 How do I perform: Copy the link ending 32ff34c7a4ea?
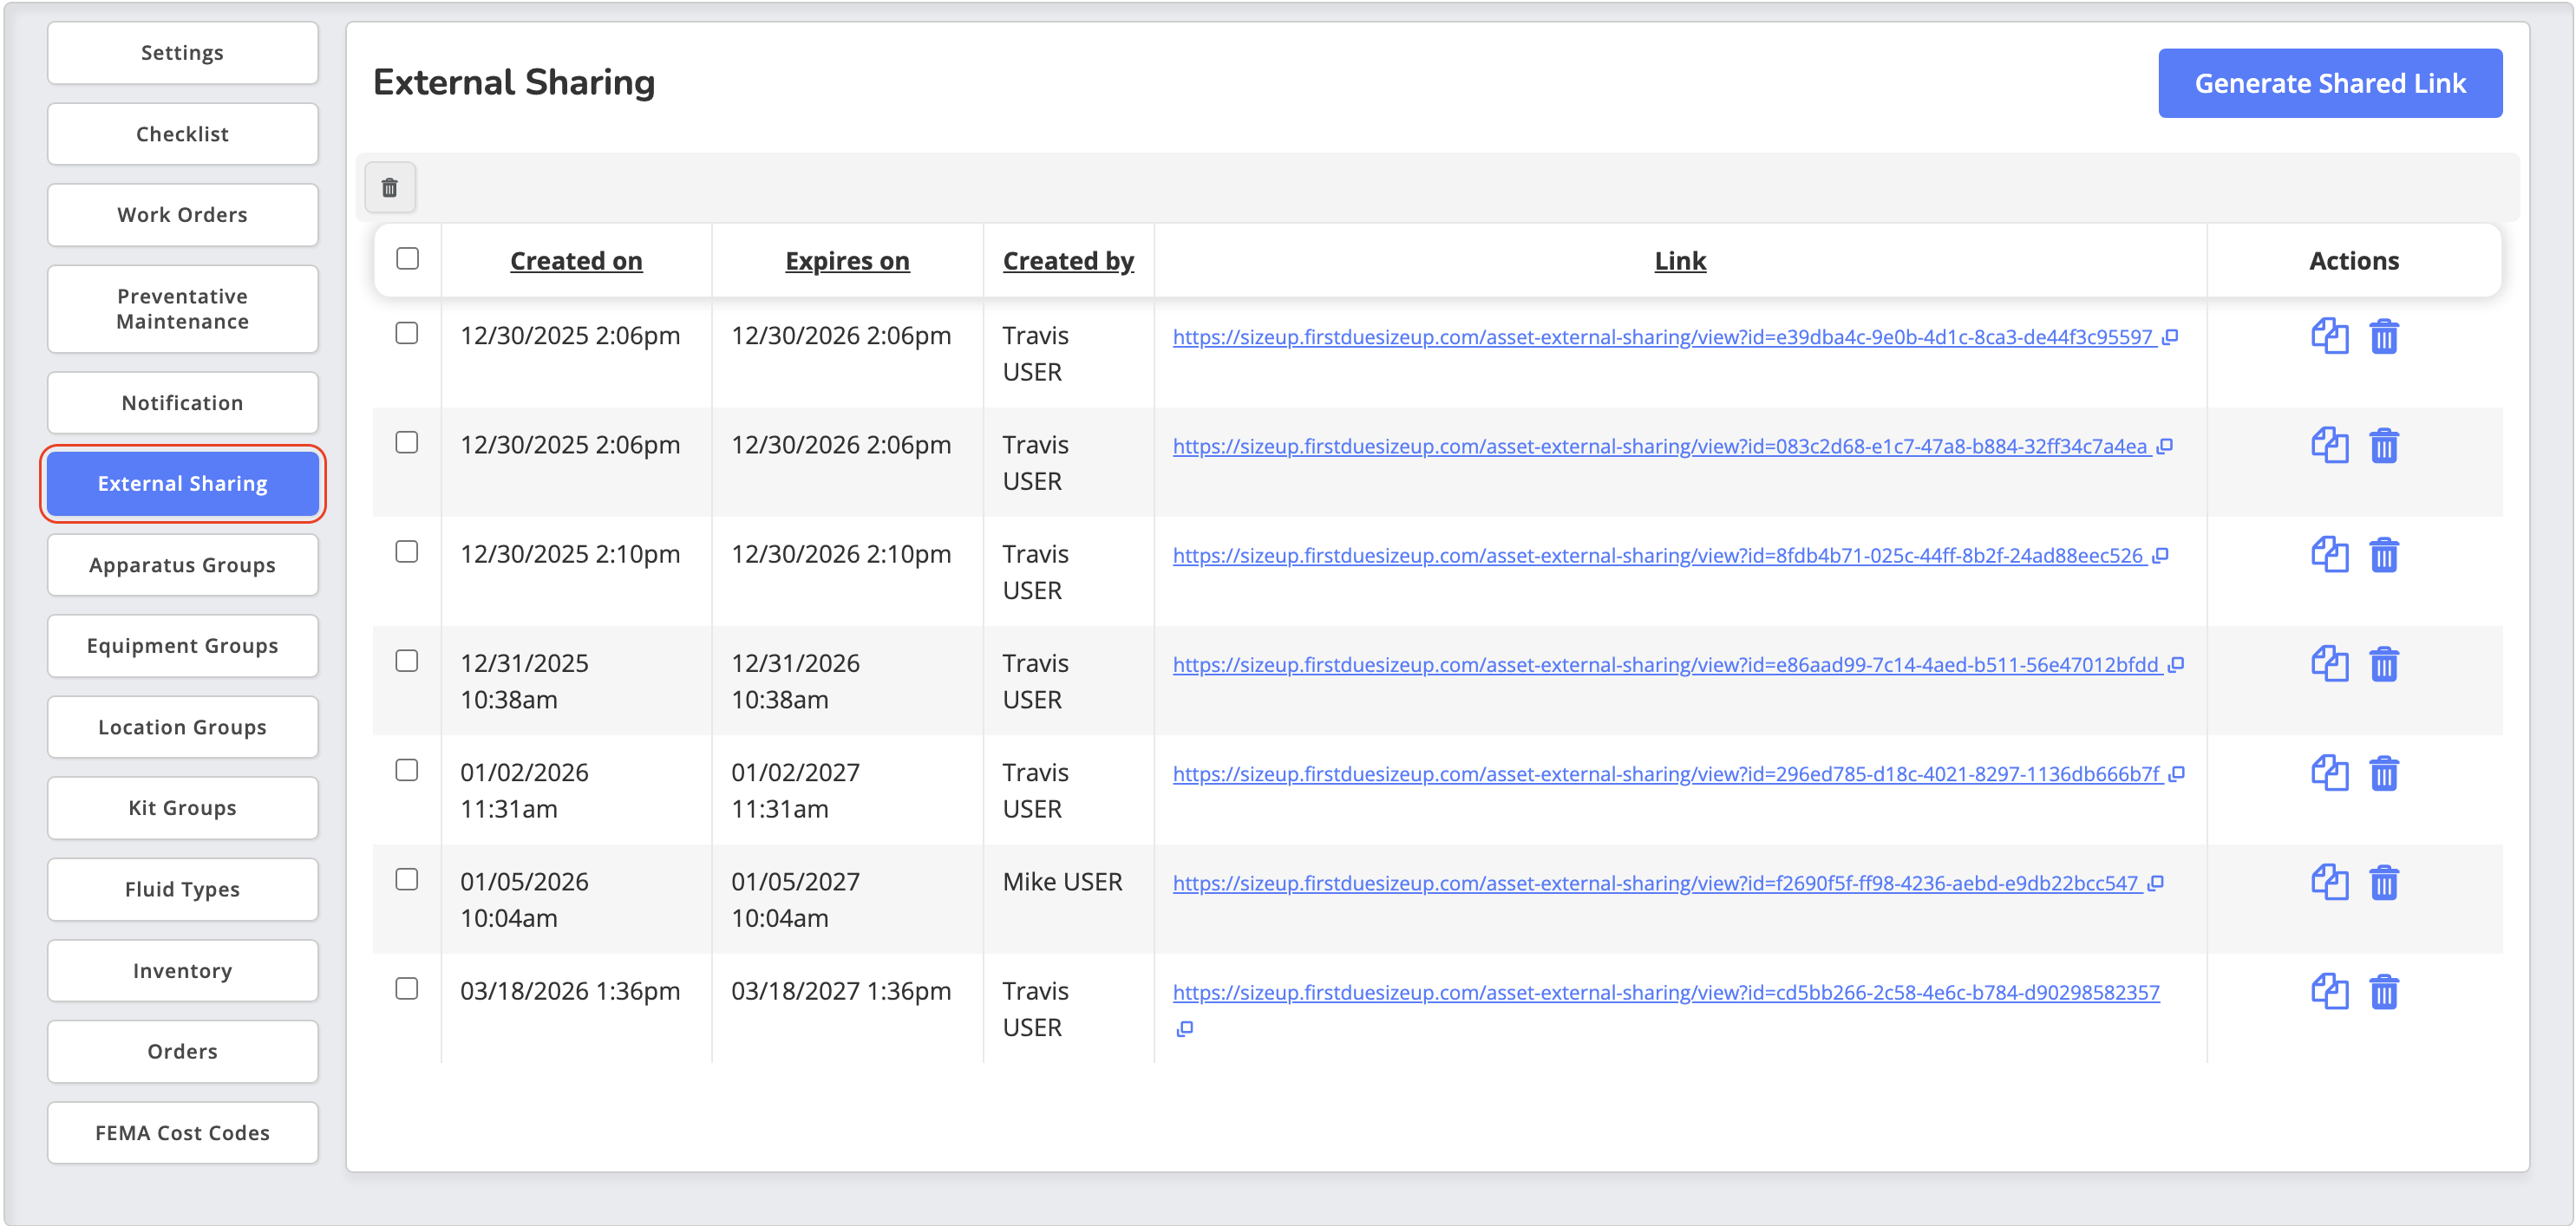2329,445
